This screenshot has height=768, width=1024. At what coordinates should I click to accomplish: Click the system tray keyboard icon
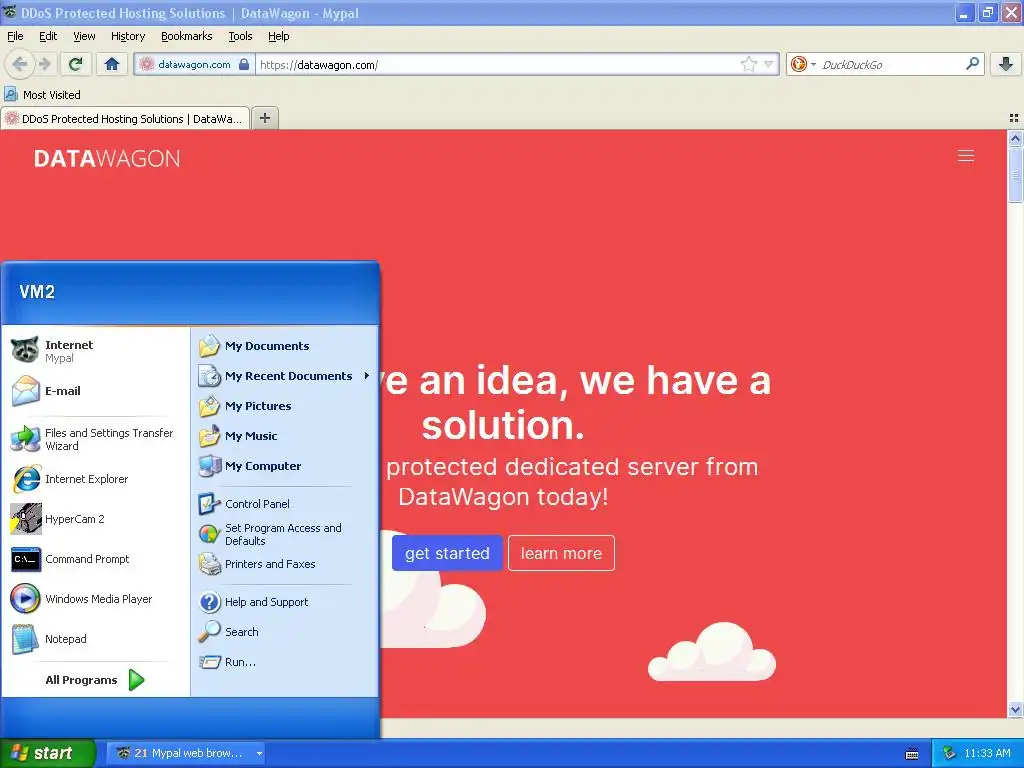tap(912, 754)
